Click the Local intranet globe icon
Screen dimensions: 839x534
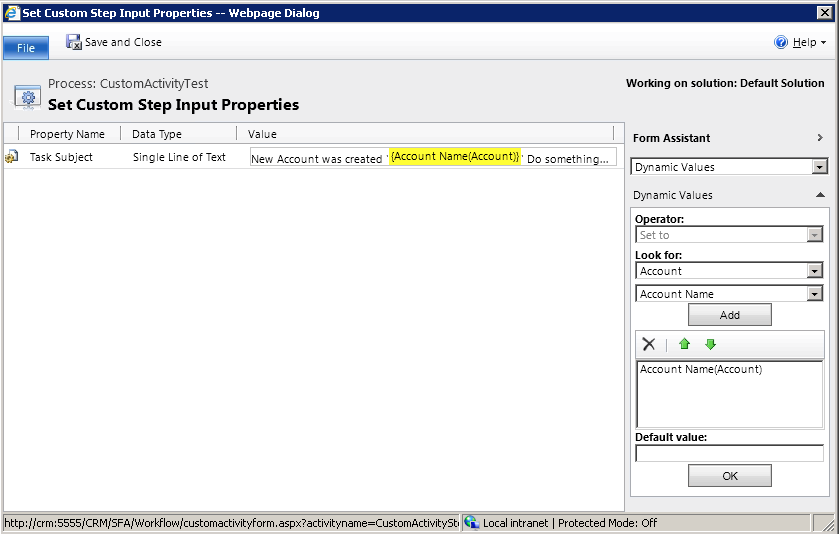coord(471,522)
